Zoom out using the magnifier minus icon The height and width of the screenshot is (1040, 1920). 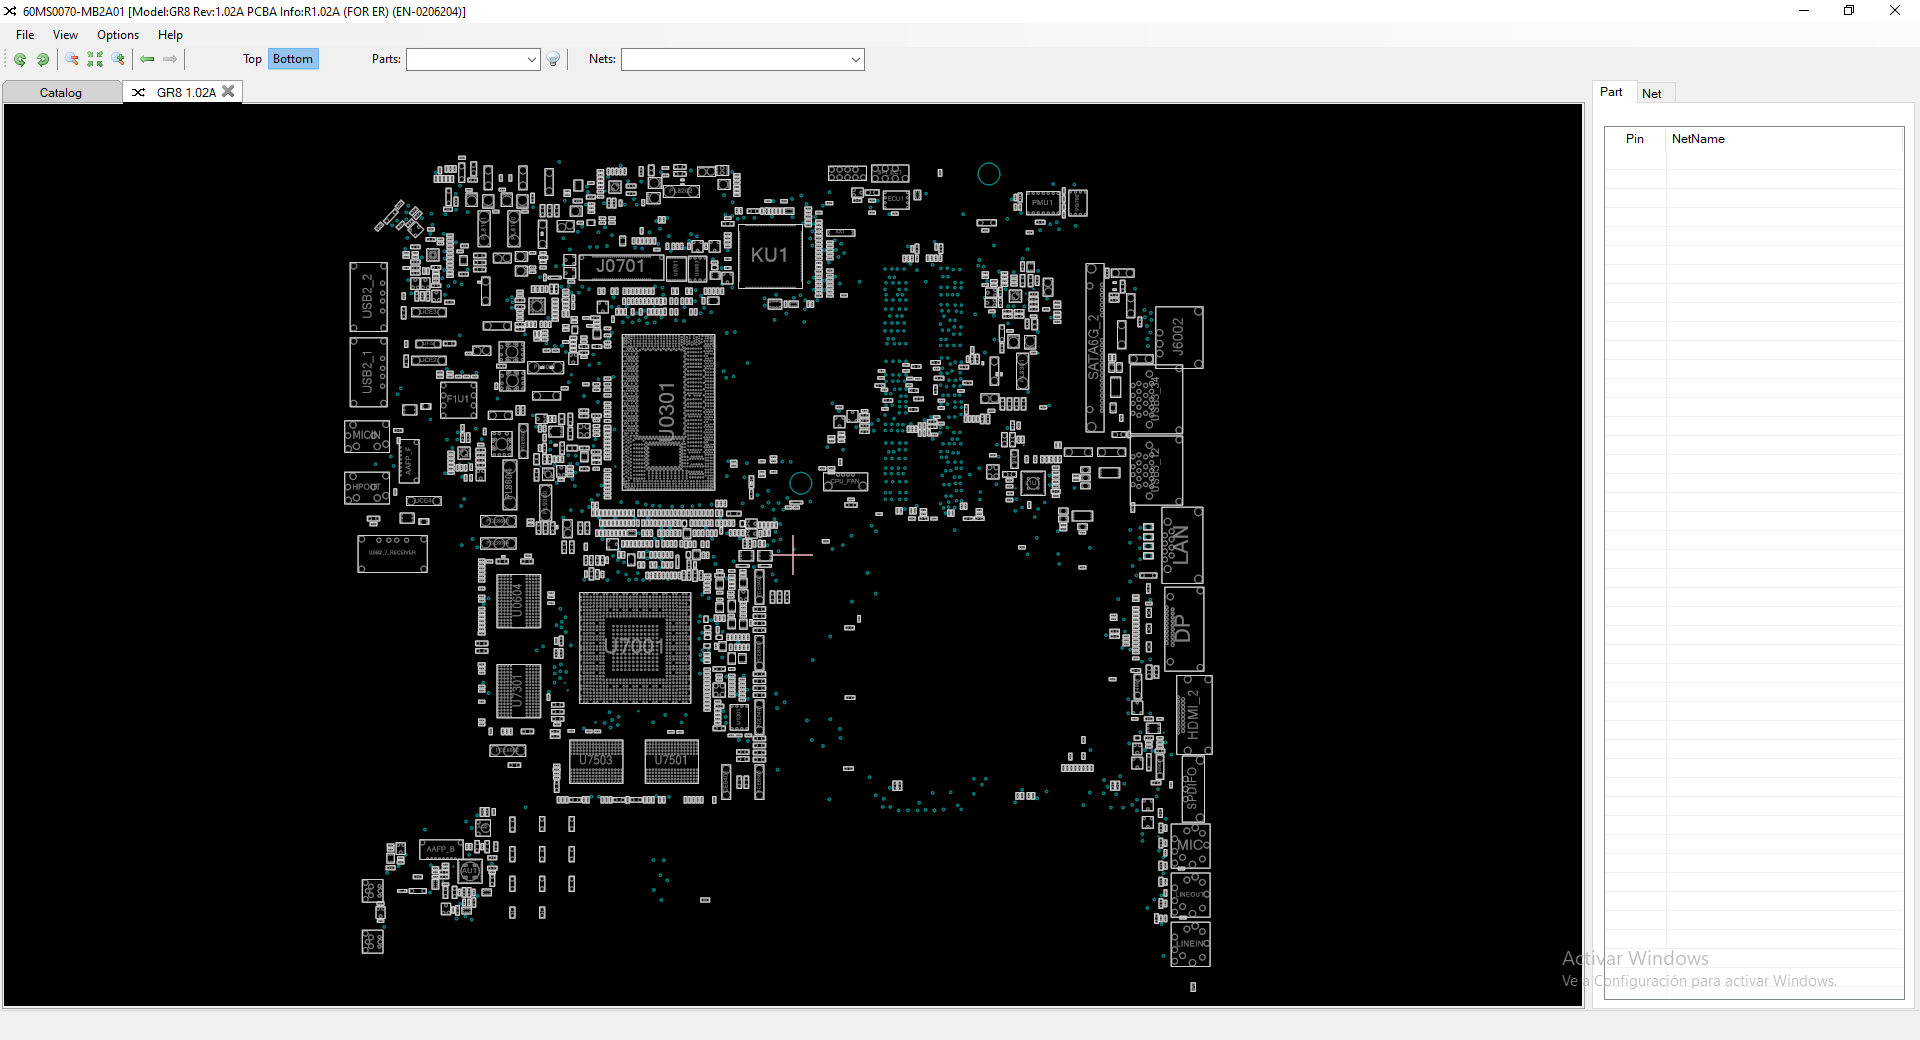[x=72, y=60]
